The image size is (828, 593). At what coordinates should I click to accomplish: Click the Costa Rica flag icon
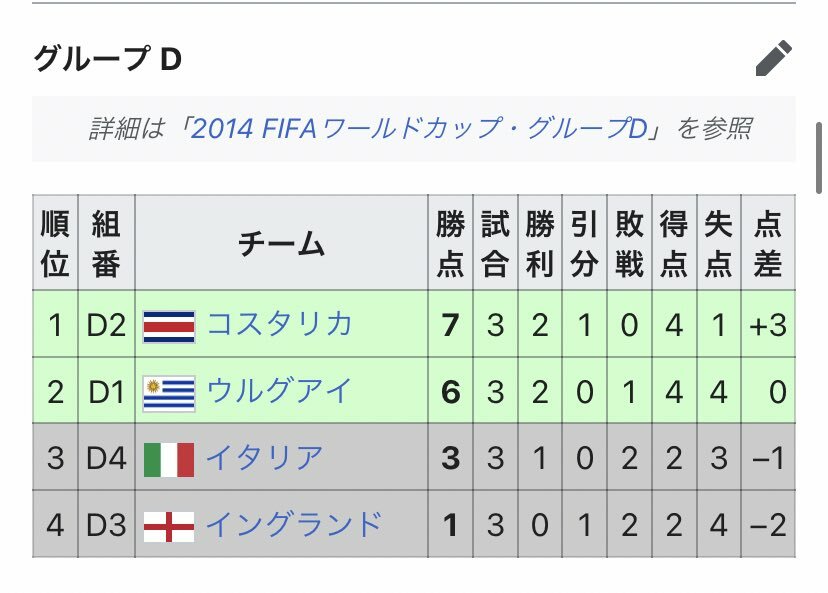click(x=169, y=327)
